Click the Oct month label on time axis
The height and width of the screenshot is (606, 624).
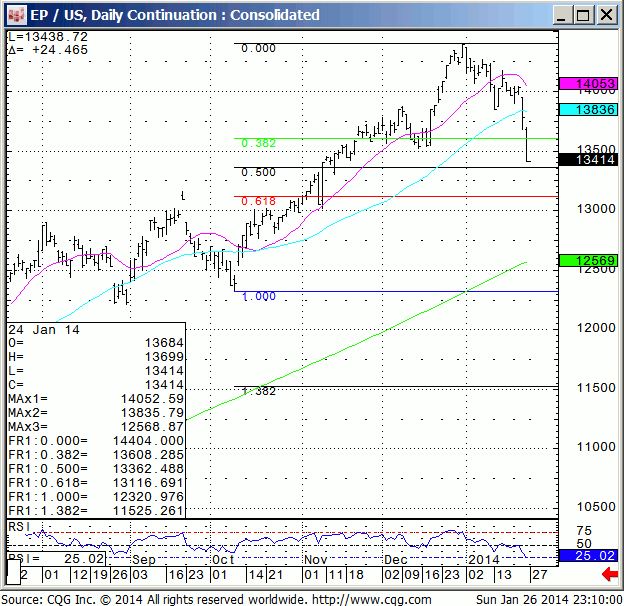pos(223,560)
